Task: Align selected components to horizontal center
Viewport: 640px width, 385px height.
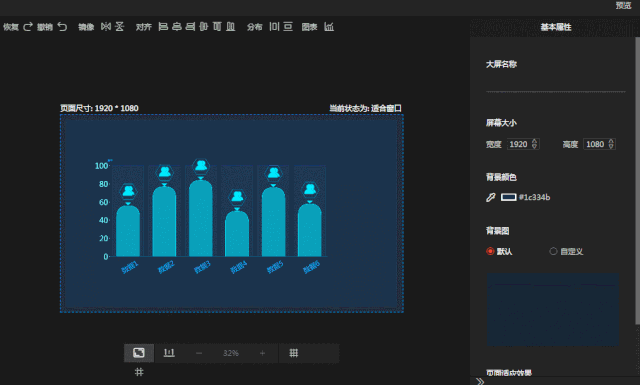Action: tap(177, 27)
